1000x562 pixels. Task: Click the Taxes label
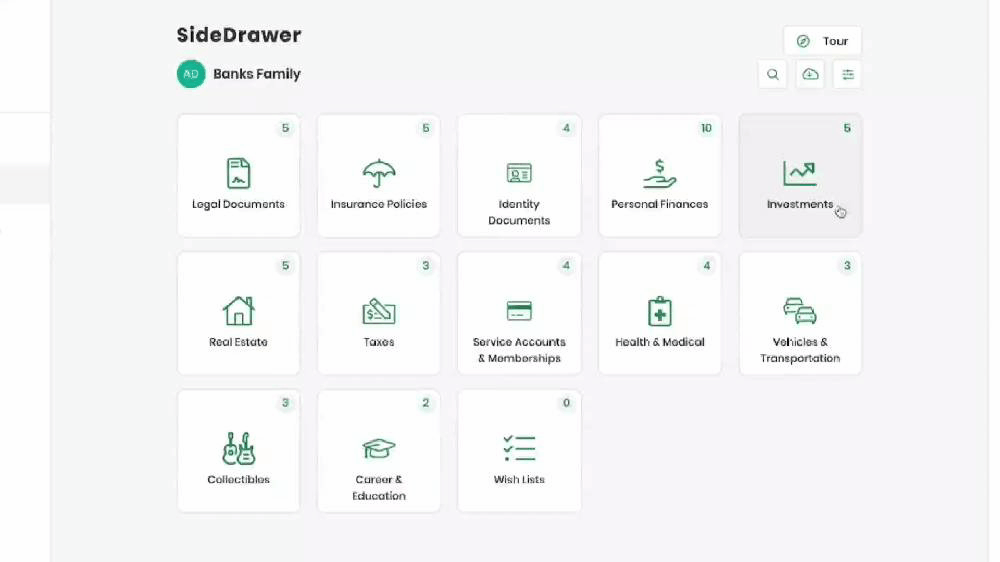pos(379,342)
